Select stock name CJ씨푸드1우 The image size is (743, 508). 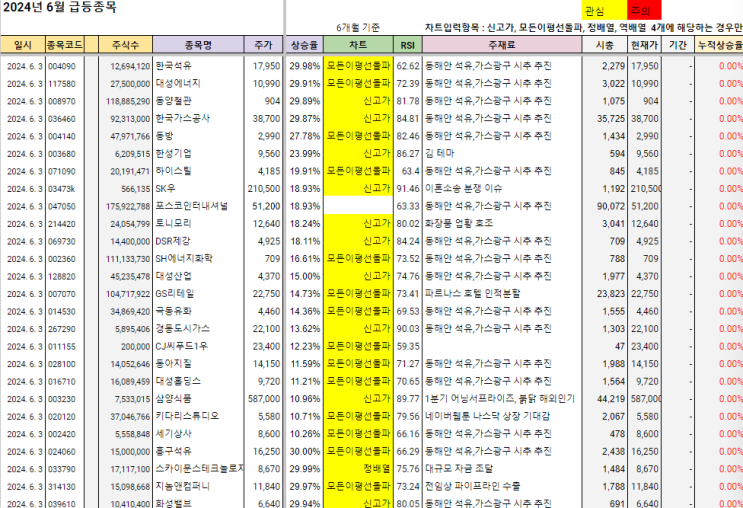tap(181, 346)
